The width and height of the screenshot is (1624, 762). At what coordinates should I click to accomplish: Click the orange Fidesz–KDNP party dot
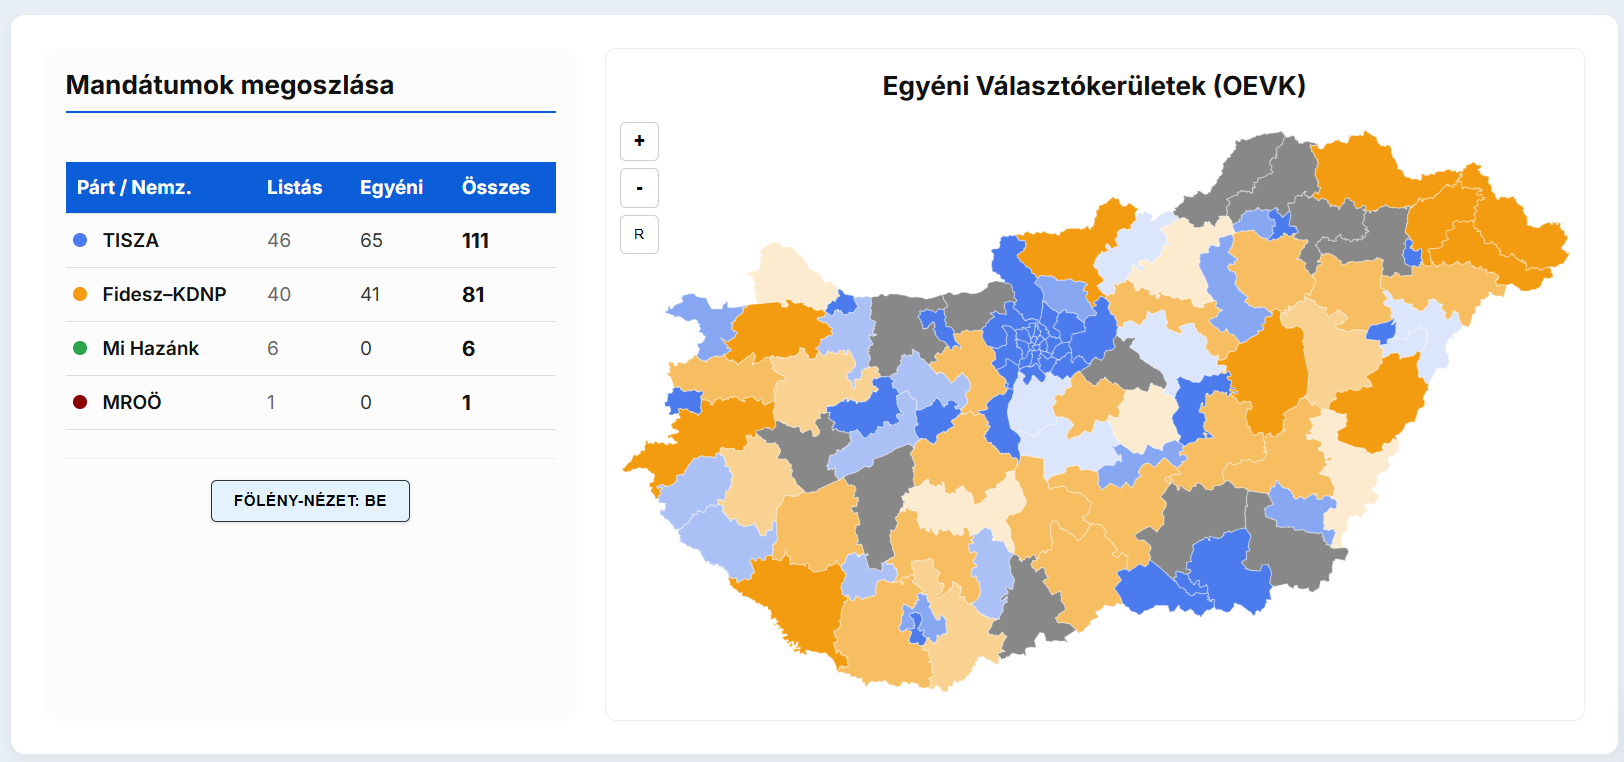click(80, 294)
